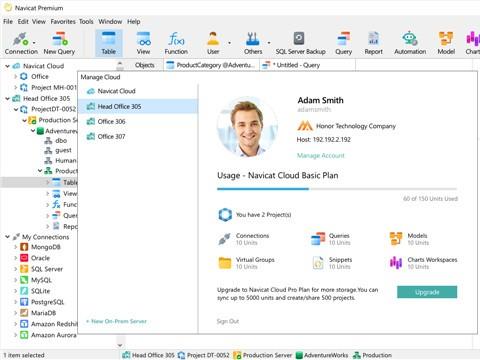The height and width of the screenshot is (360, 480).
Task: Click the Others toolbar icon
Action: tap(253, 43)
